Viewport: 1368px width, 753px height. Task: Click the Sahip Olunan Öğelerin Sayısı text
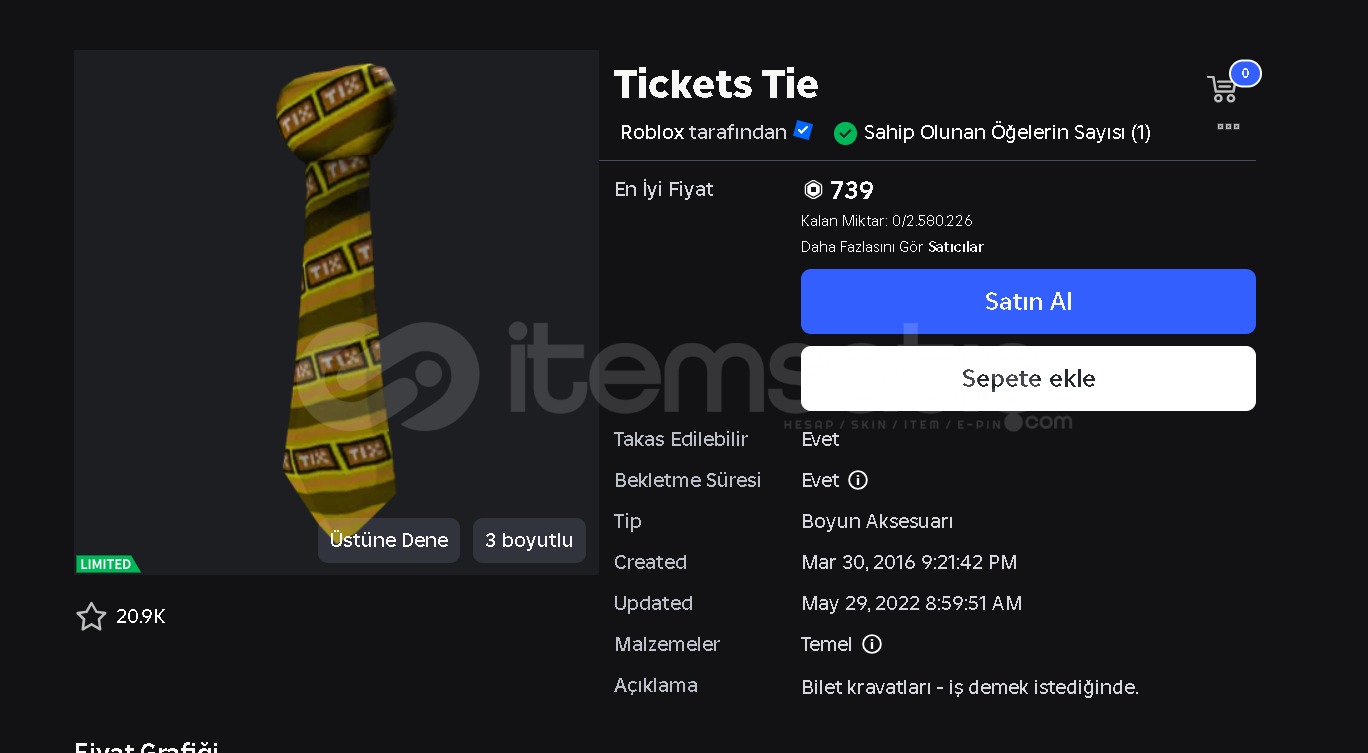pyautogui.click(x=1006, y=132)
